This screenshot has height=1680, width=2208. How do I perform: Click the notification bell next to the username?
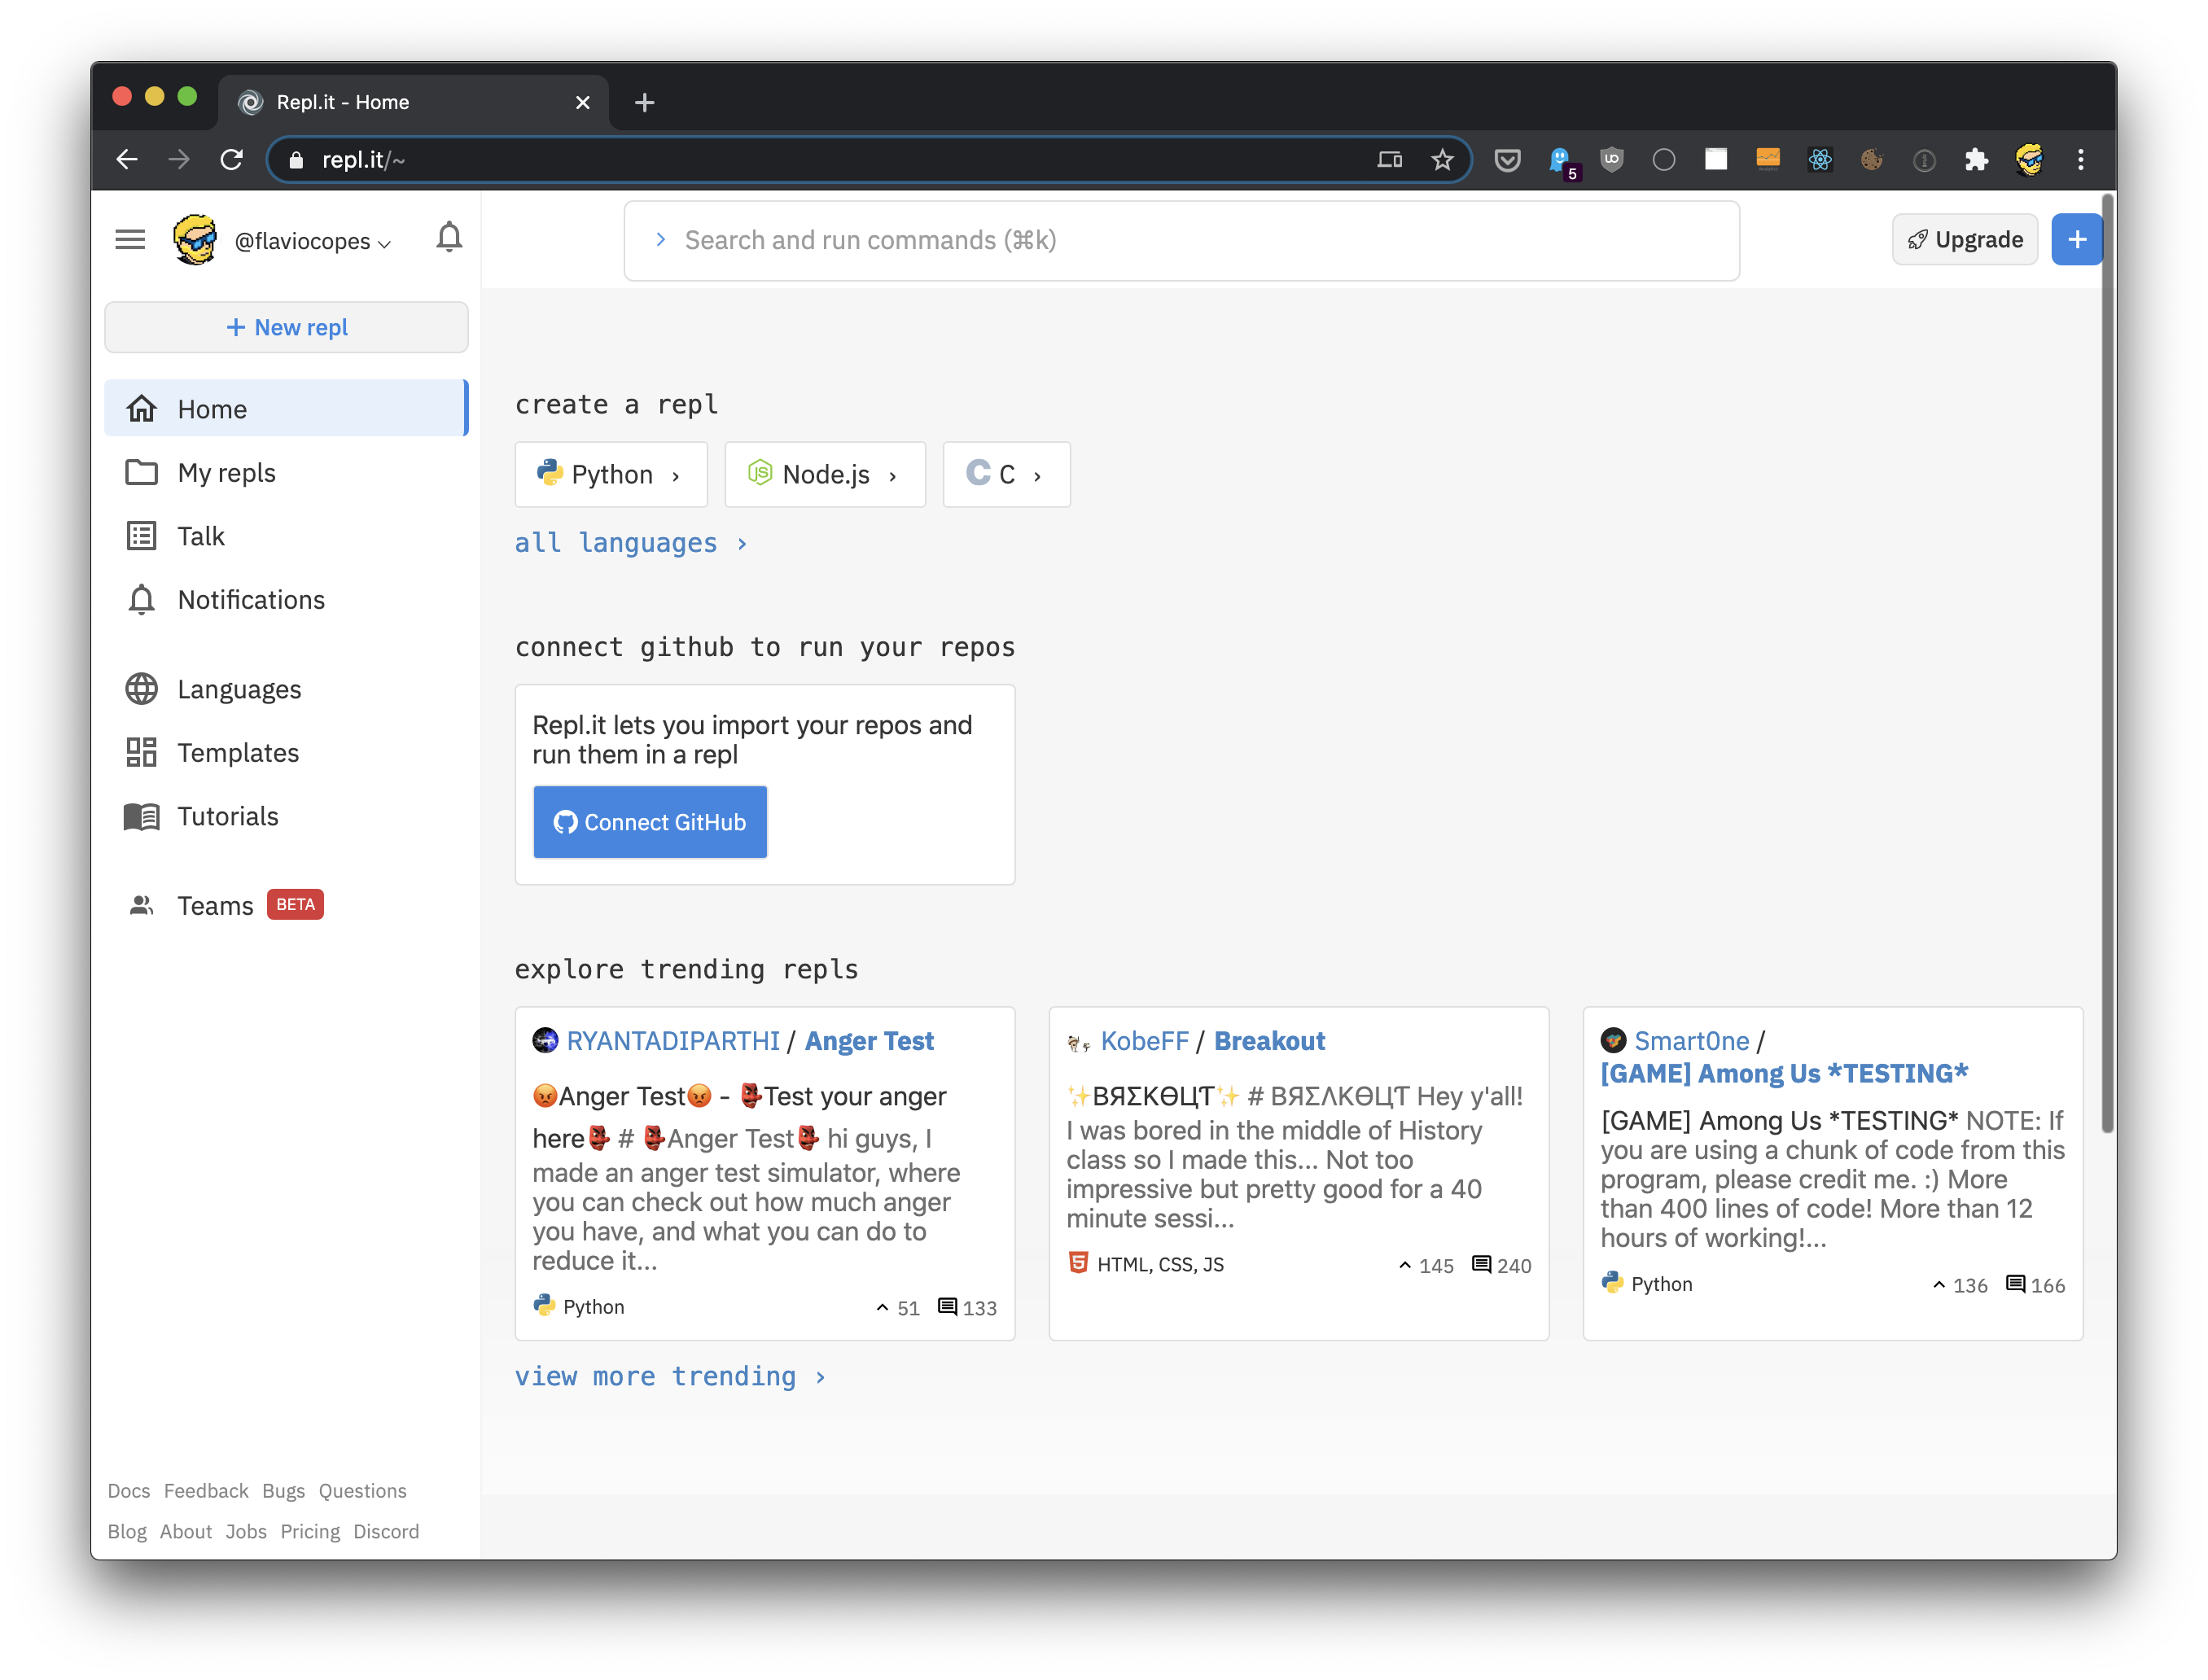449,238
